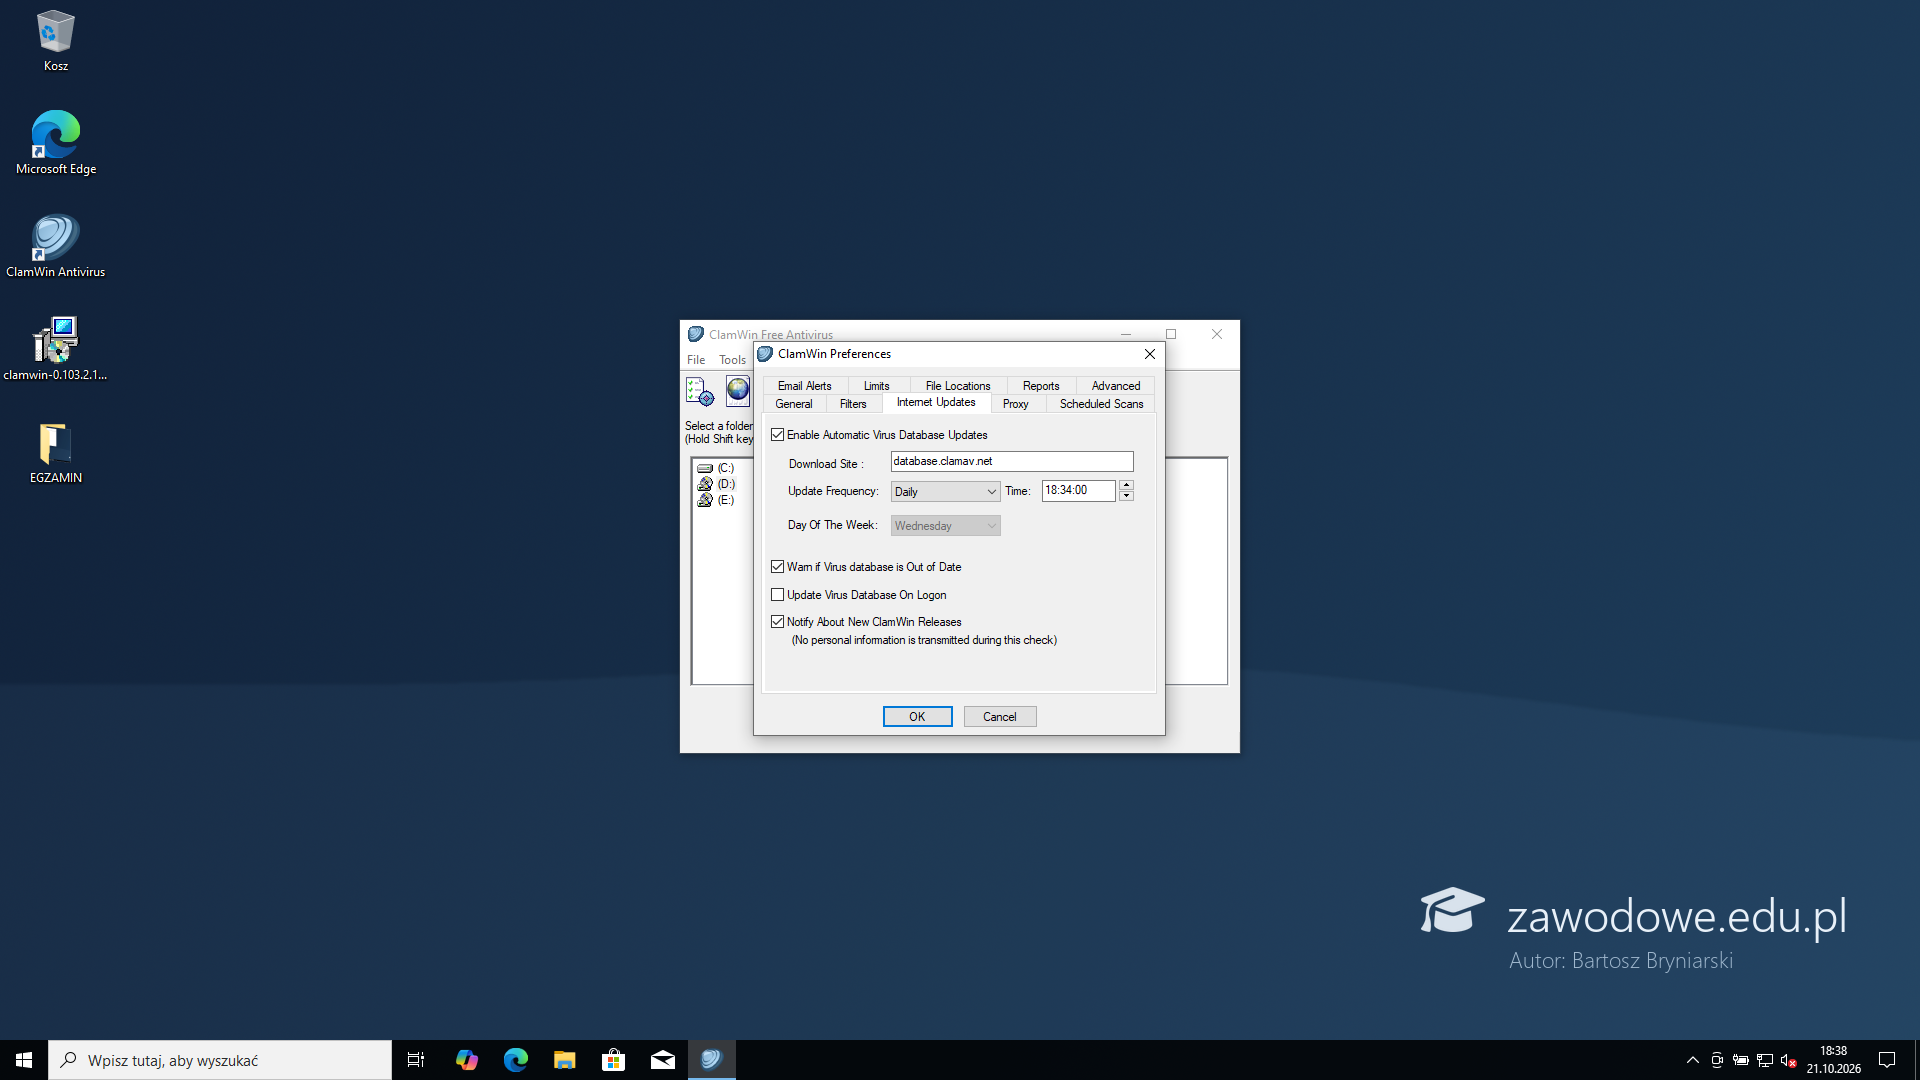Launch Copilot from the taskbar

[466, 1060]
